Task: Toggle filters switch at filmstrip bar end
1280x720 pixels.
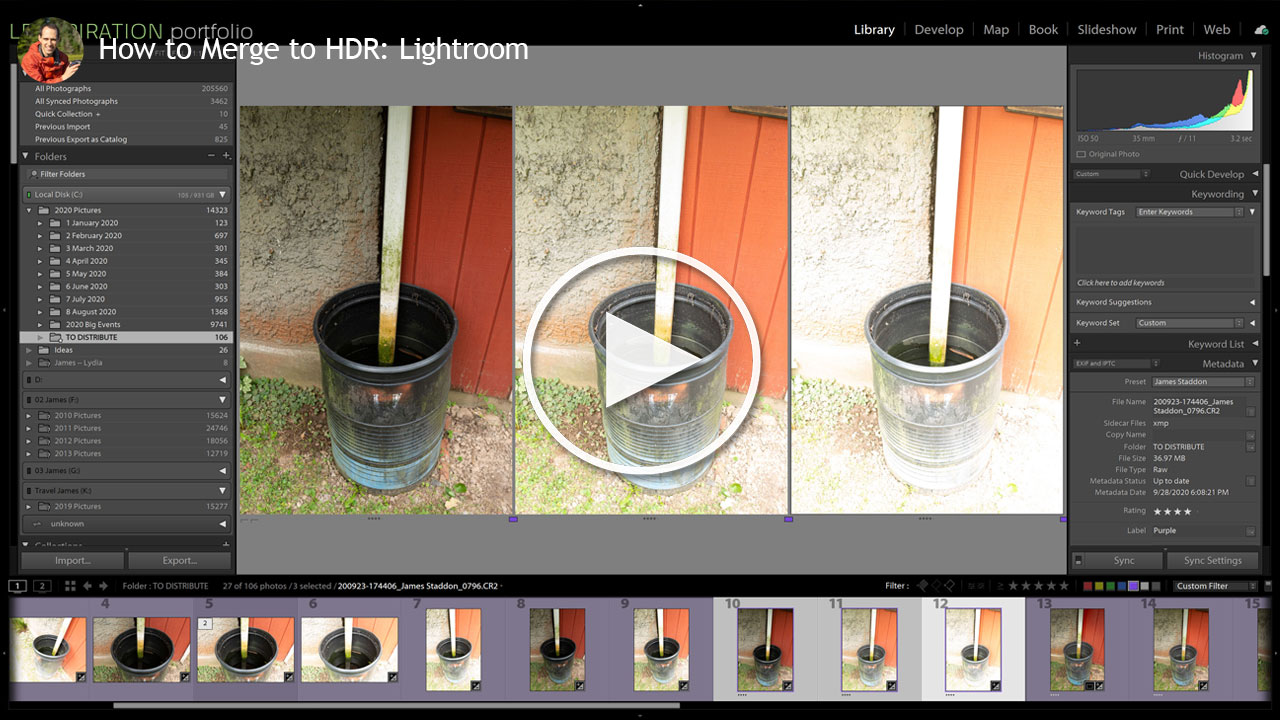Action: point(1266,586)
